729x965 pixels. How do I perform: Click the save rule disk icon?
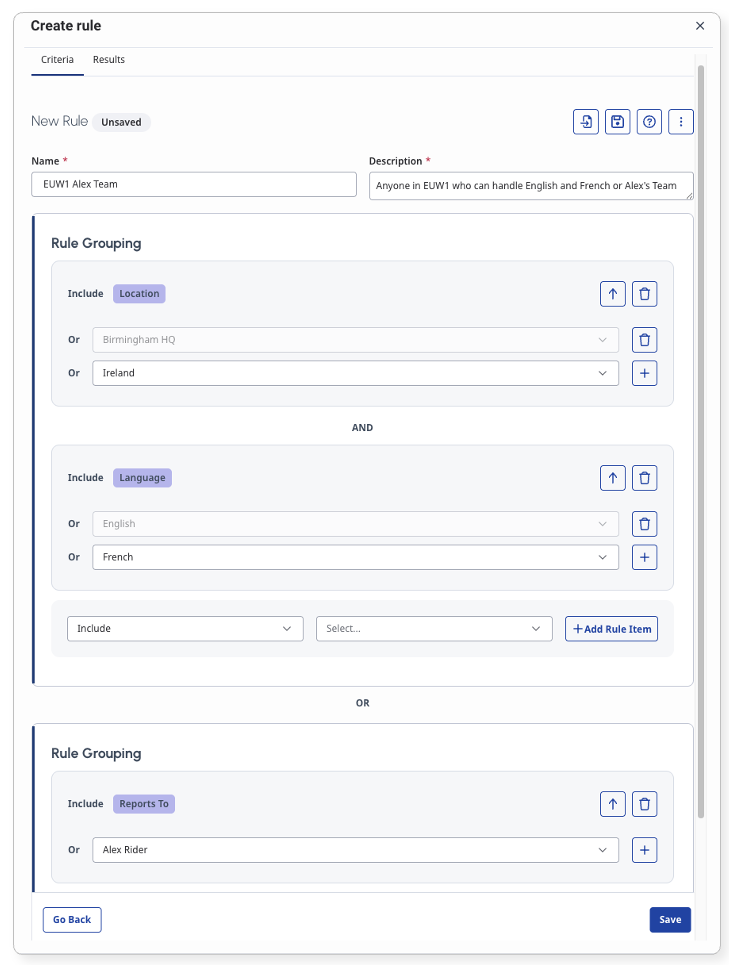[618, 122]
